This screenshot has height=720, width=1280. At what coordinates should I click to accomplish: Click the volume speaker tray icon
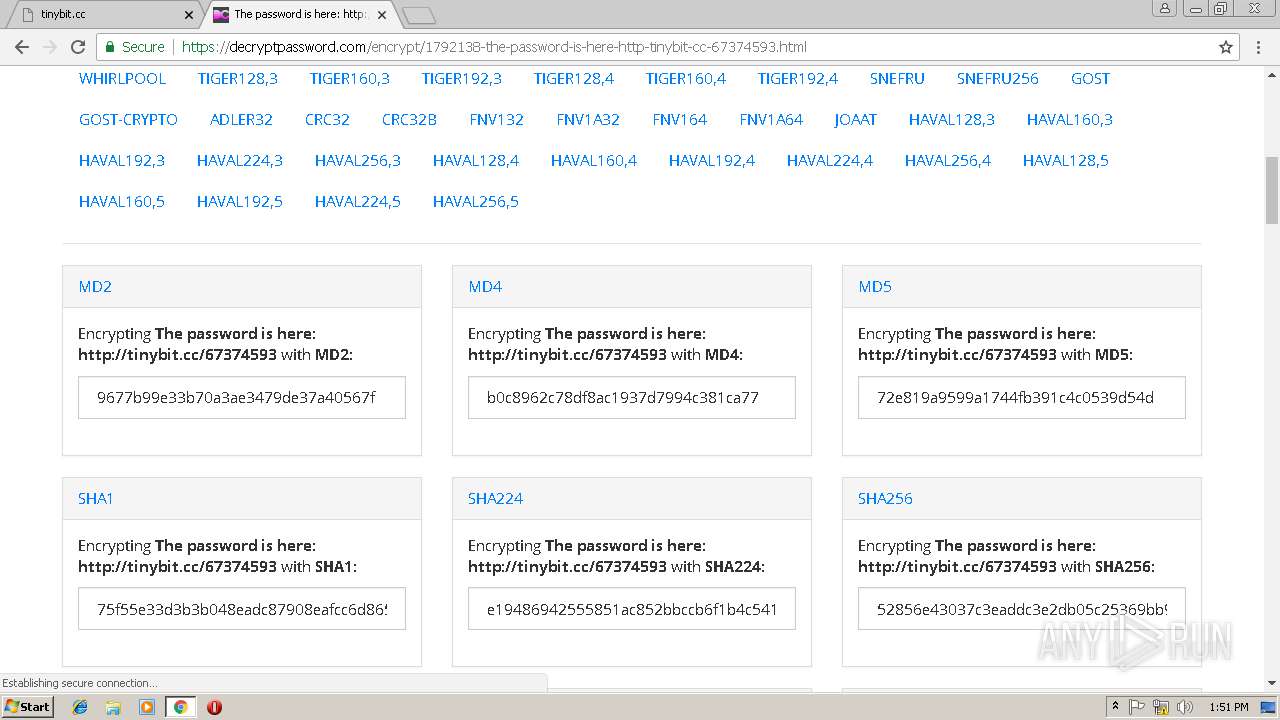[x=1184, y=707]
